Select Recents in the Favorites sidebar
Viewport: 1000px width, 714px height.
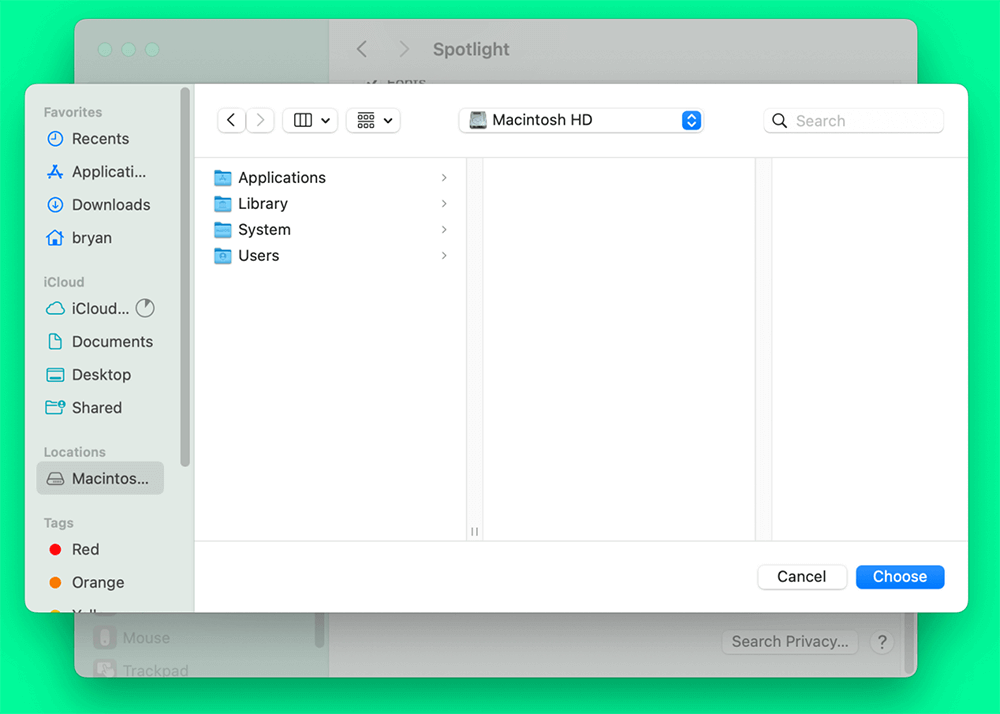99,139
